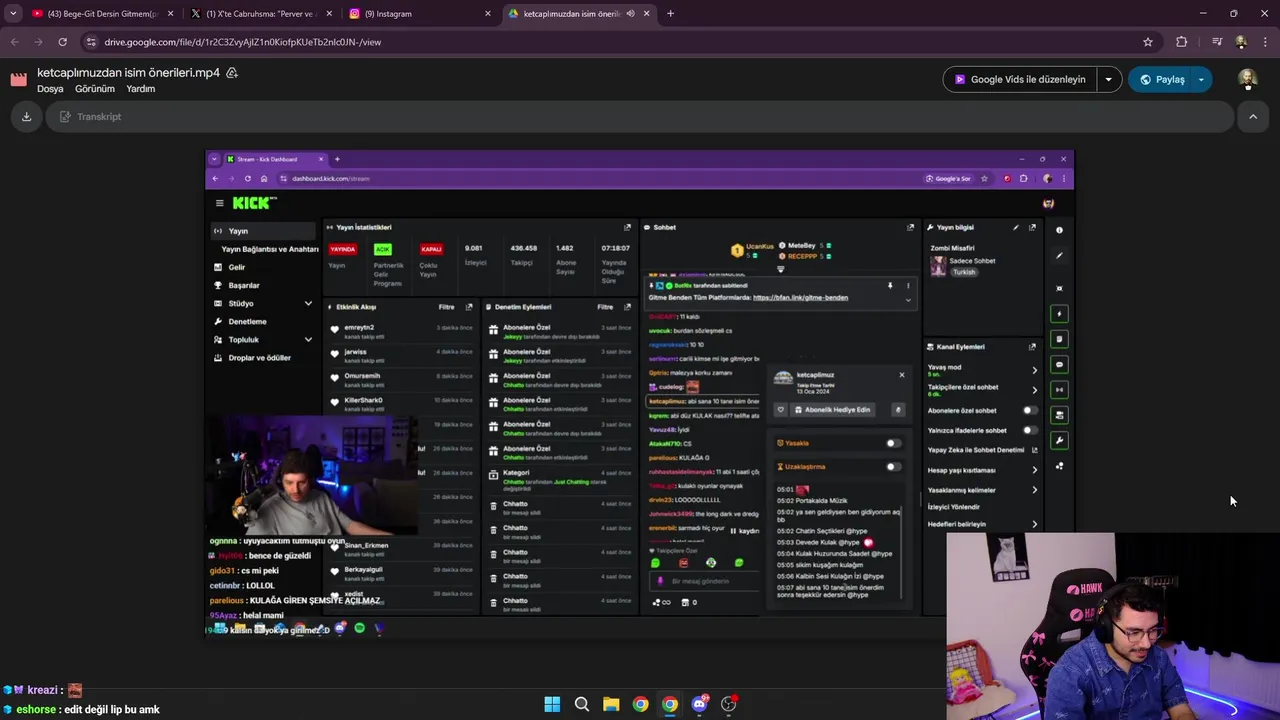Select Yayın in the Kick sidebar

264,231
